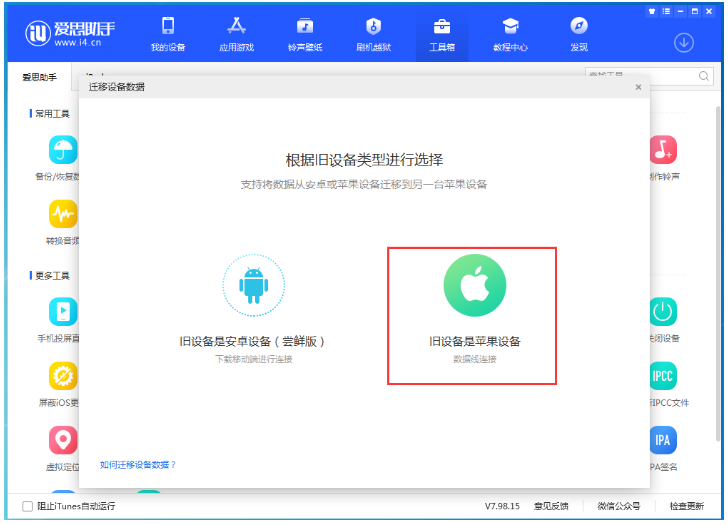728x524 pixels.
Task: Click 旧设备是苹果设备 label
Action: 474,342
